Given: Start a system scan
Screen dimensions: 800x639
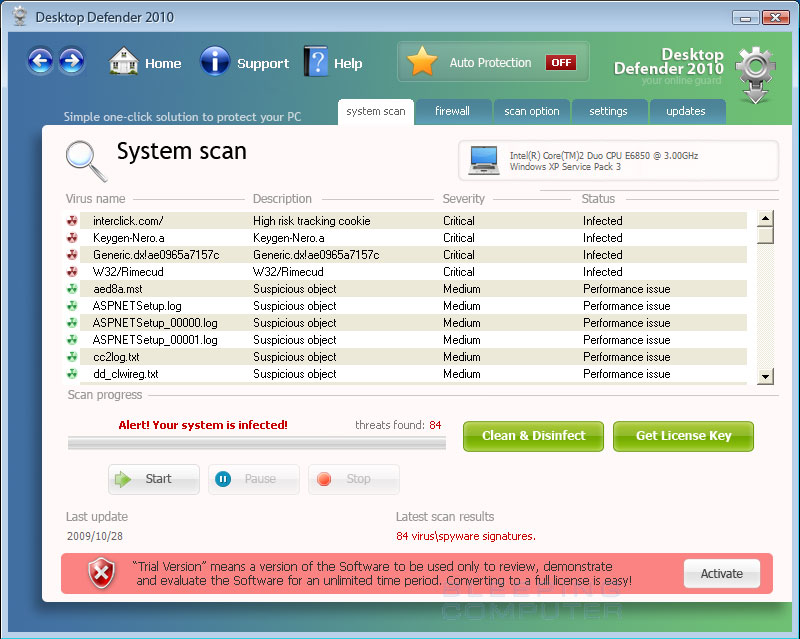Looking at the screenshot, I should click(153, 479).
